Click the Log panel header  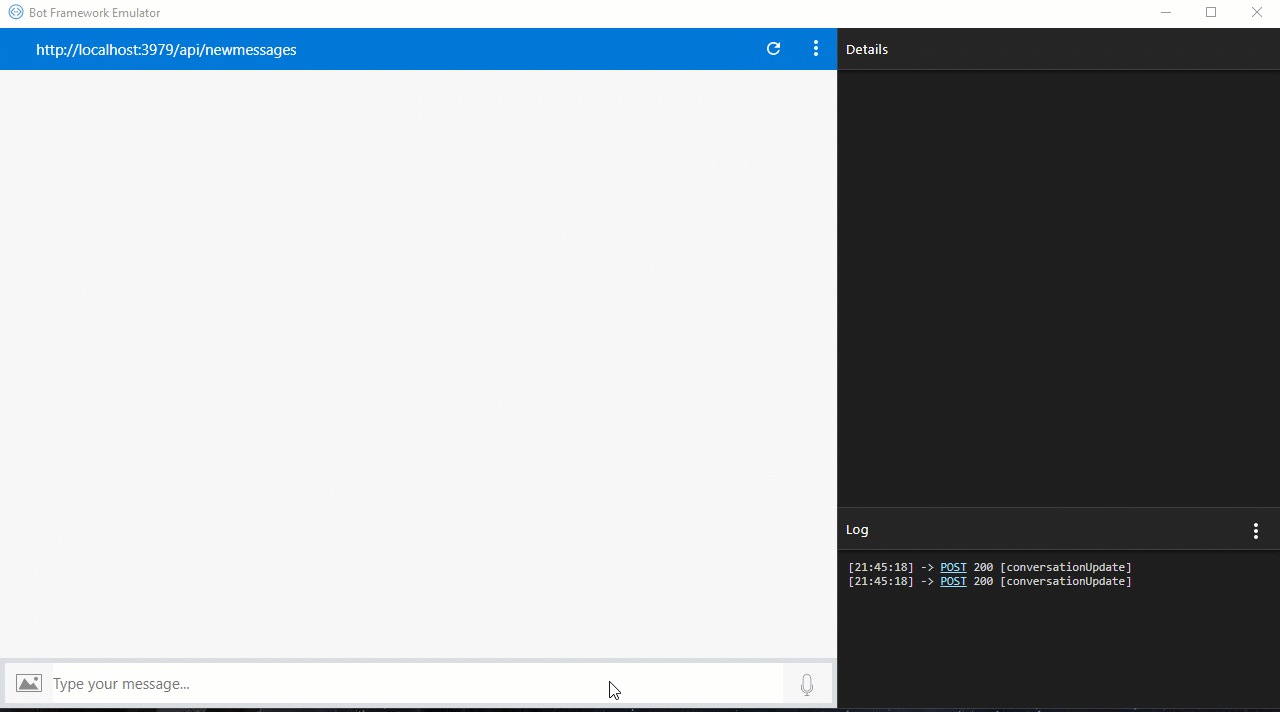pyautogui.click(x=857, y=529)
